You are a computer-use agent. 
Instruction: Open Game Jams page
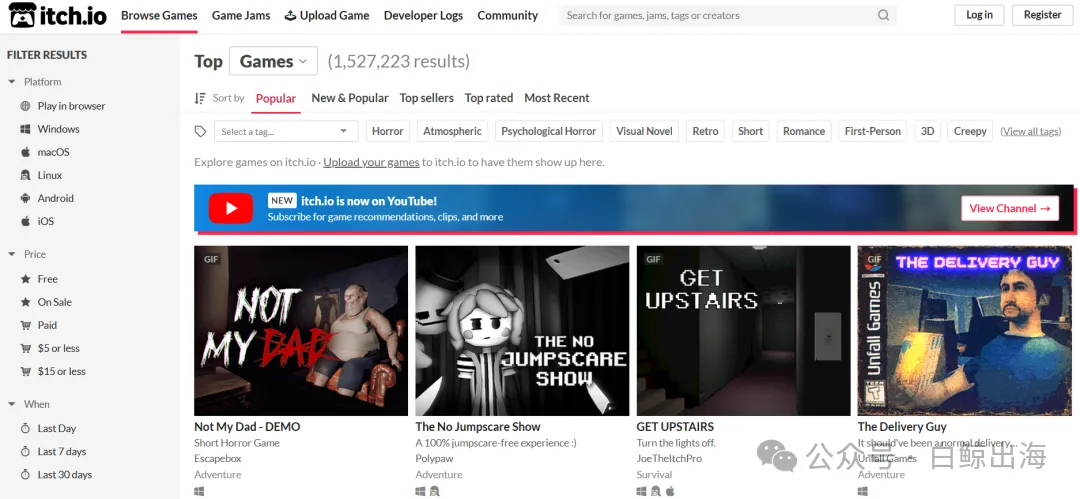pos(241,15)
